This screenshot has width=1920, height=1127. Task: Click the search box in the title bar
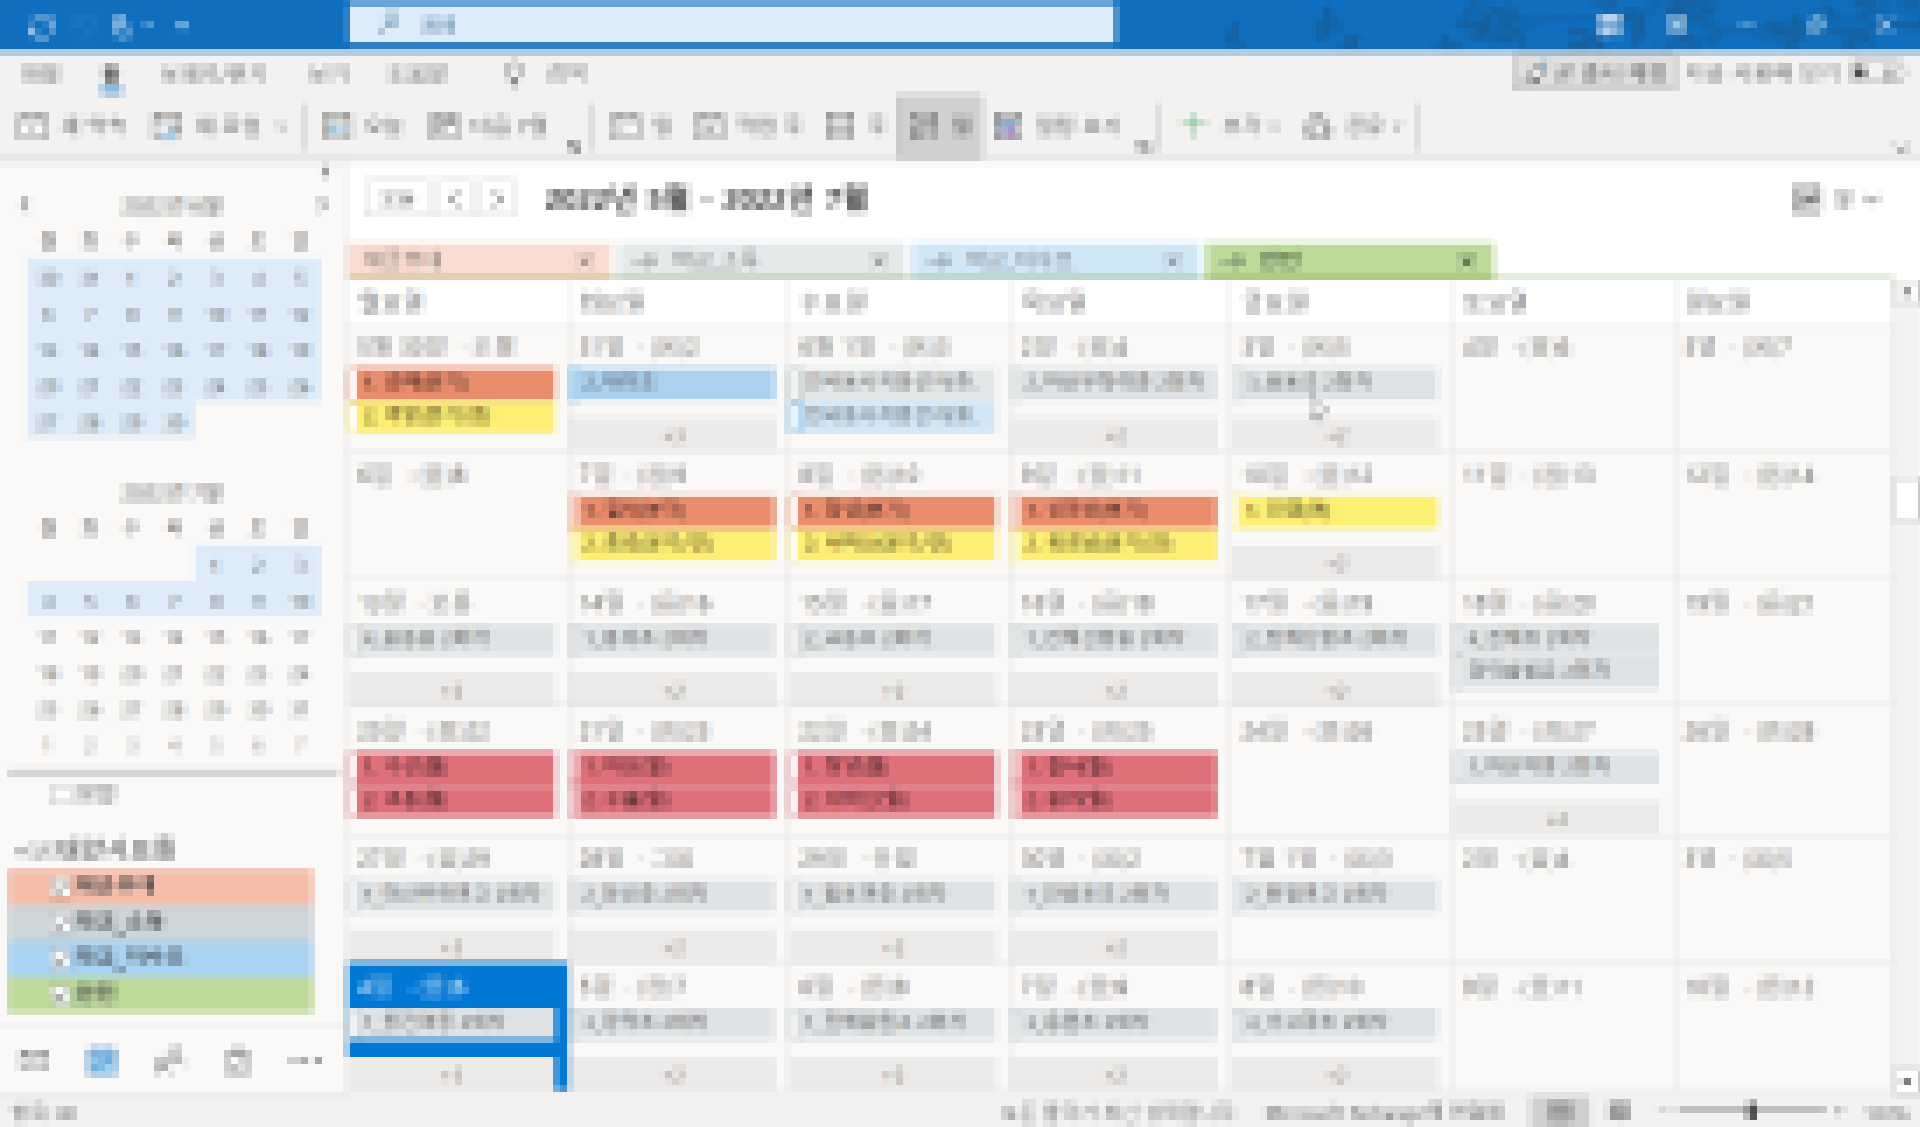[x=730, y=25]
